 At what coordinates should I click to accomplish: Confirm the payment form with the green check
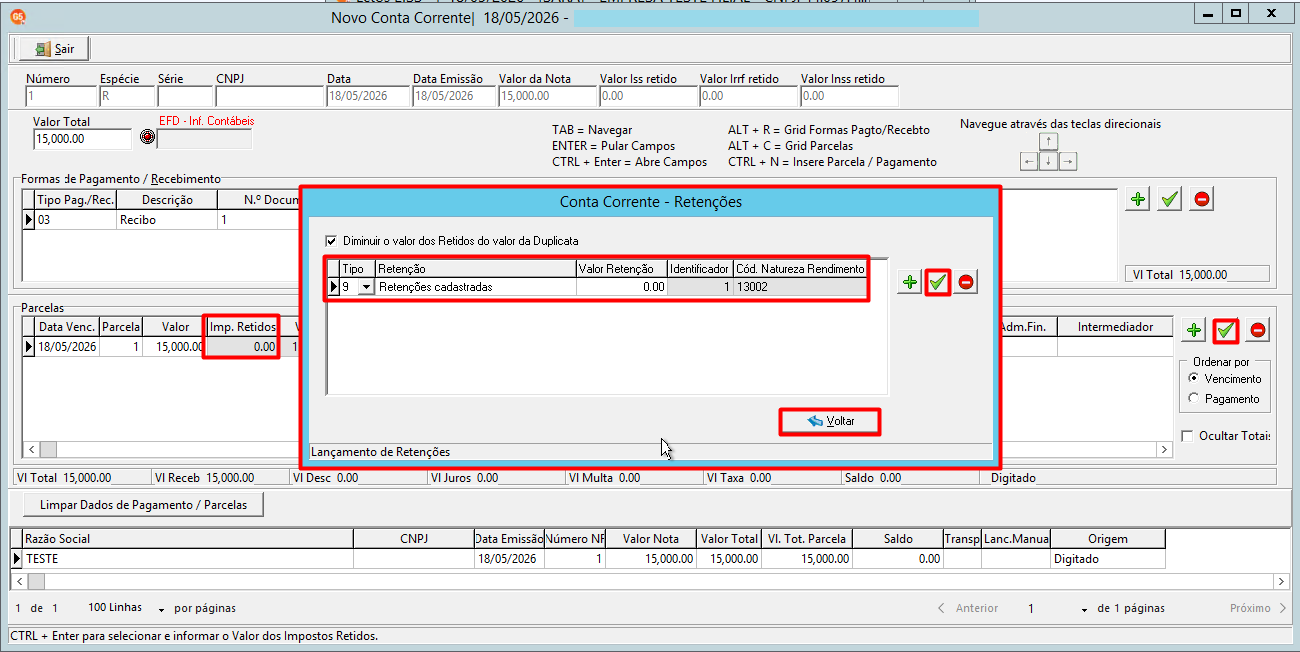click(x=1170, y=199)
